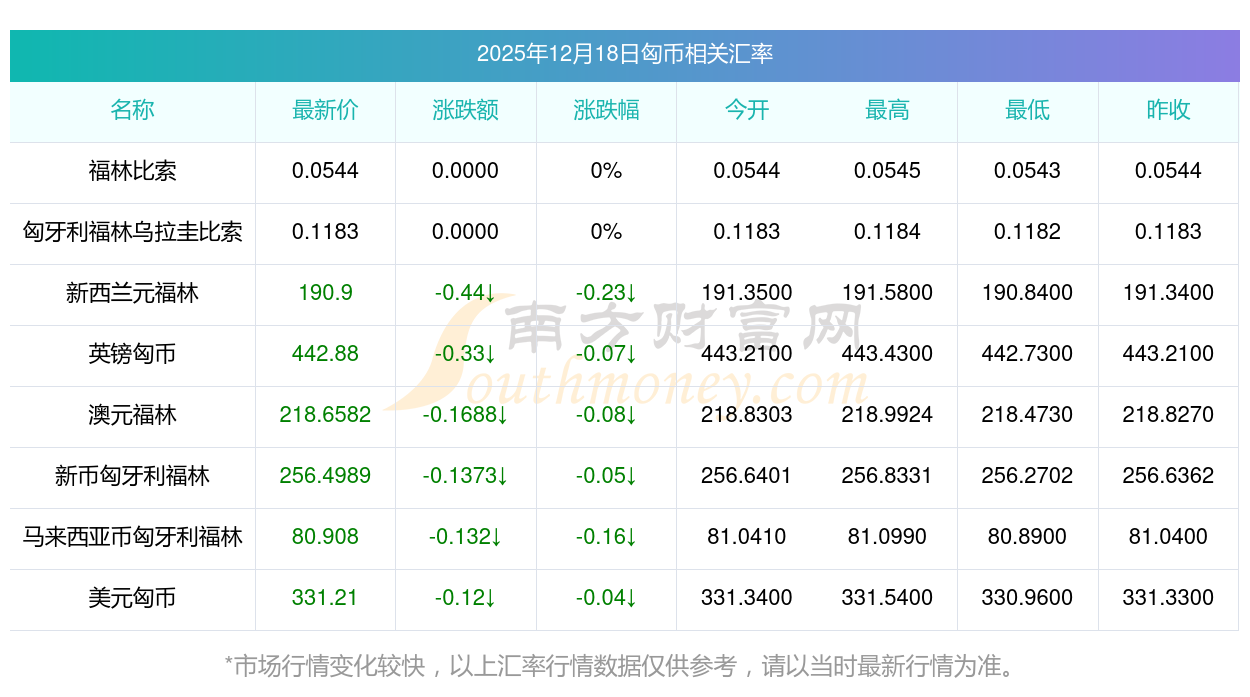
Task: Click the title 2025年12月18日匈币相关汇率
Action: (625, 54)
